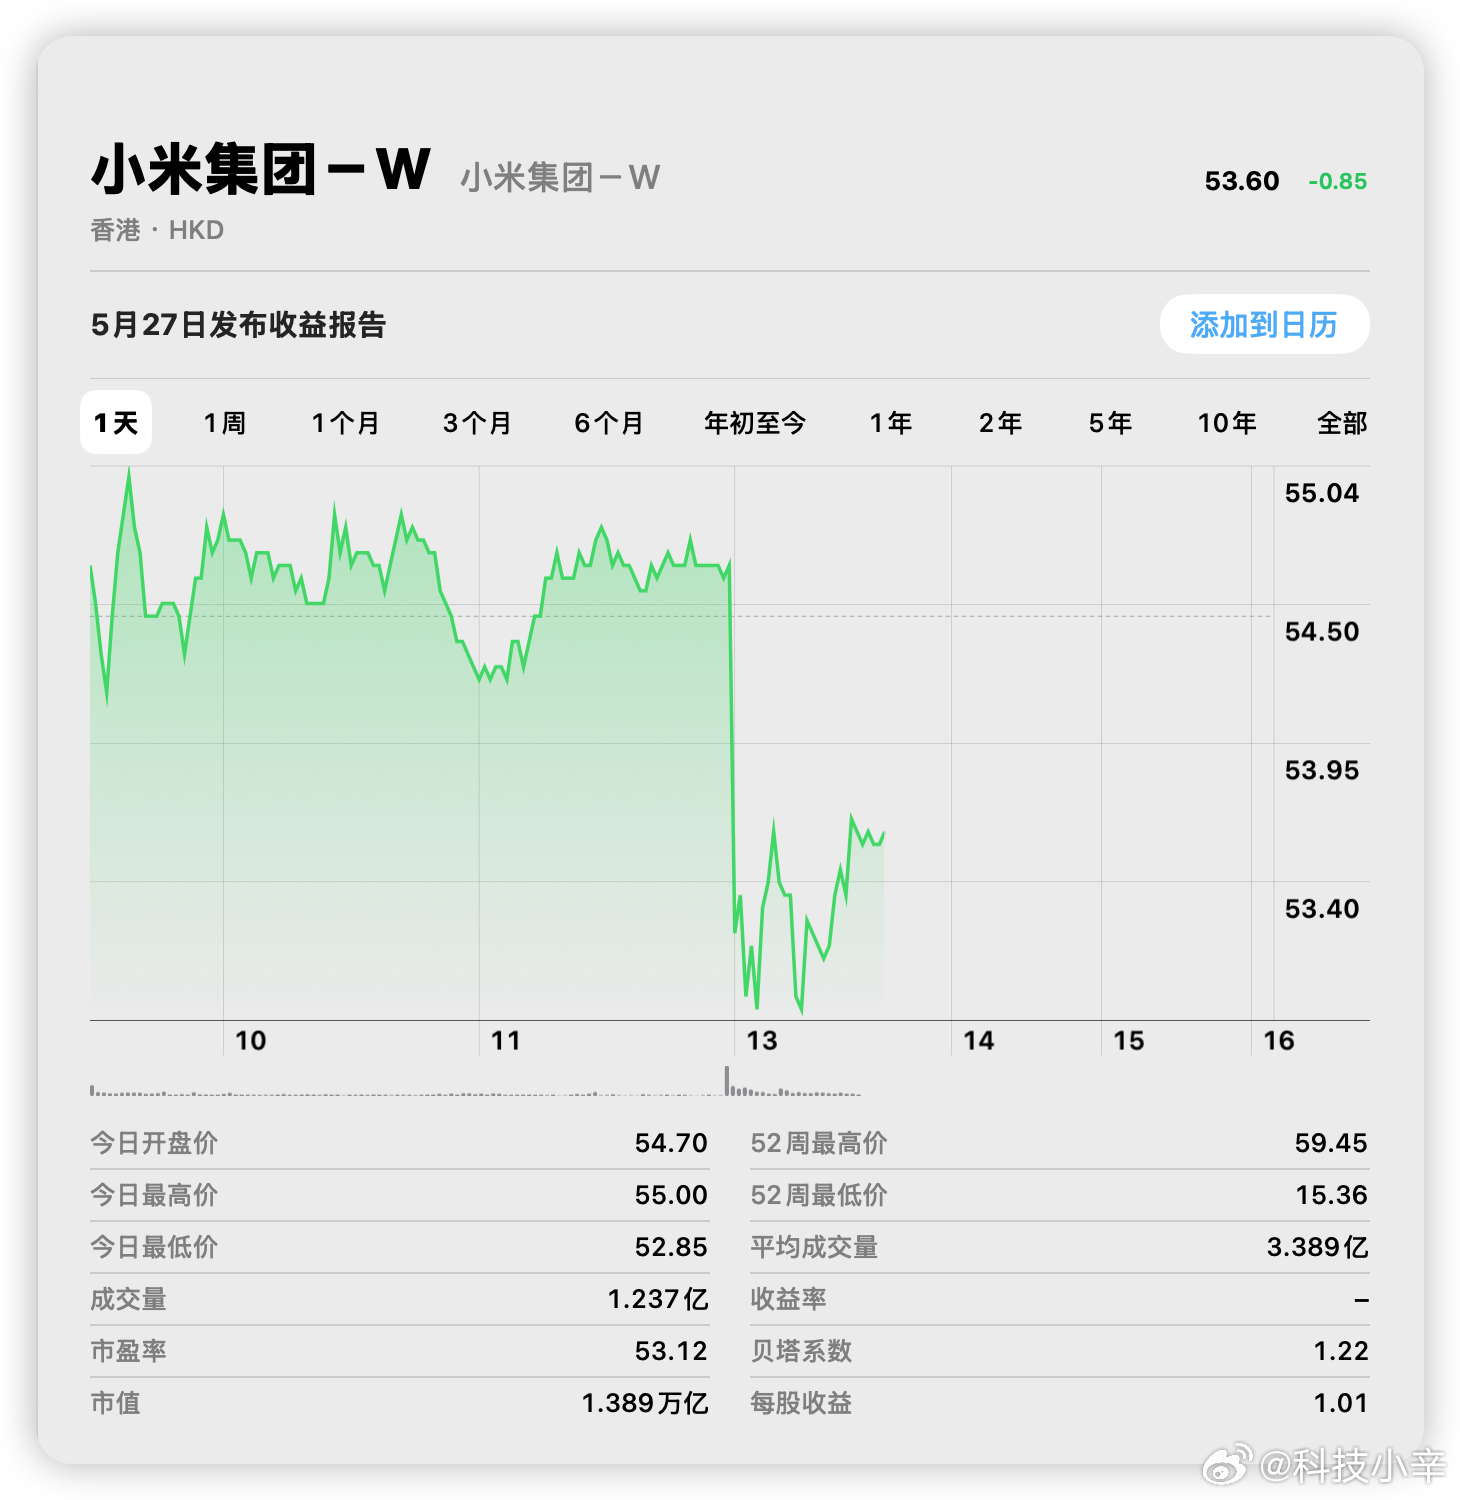This screenshot has width=1460, height=1500.
Task: Click the current price 53.60
Action: pos(1242,181)
